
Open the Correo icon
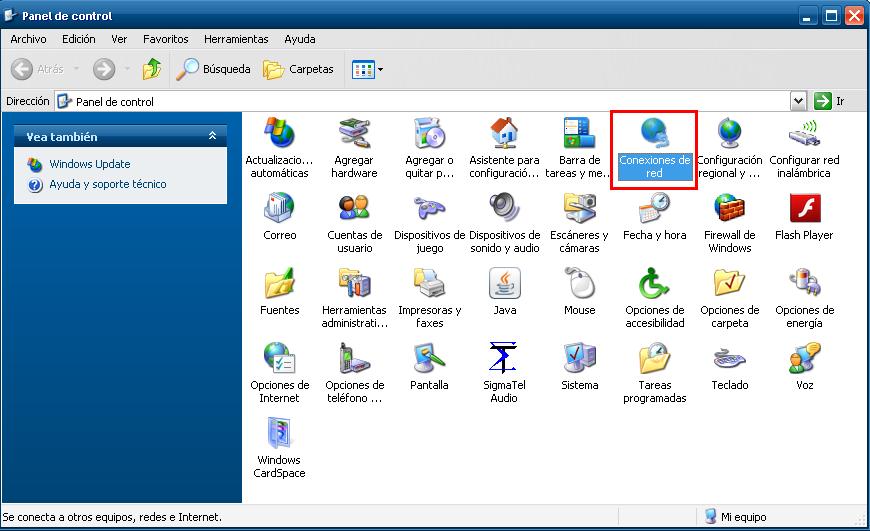pyautogui.click(x=280, y=208)
